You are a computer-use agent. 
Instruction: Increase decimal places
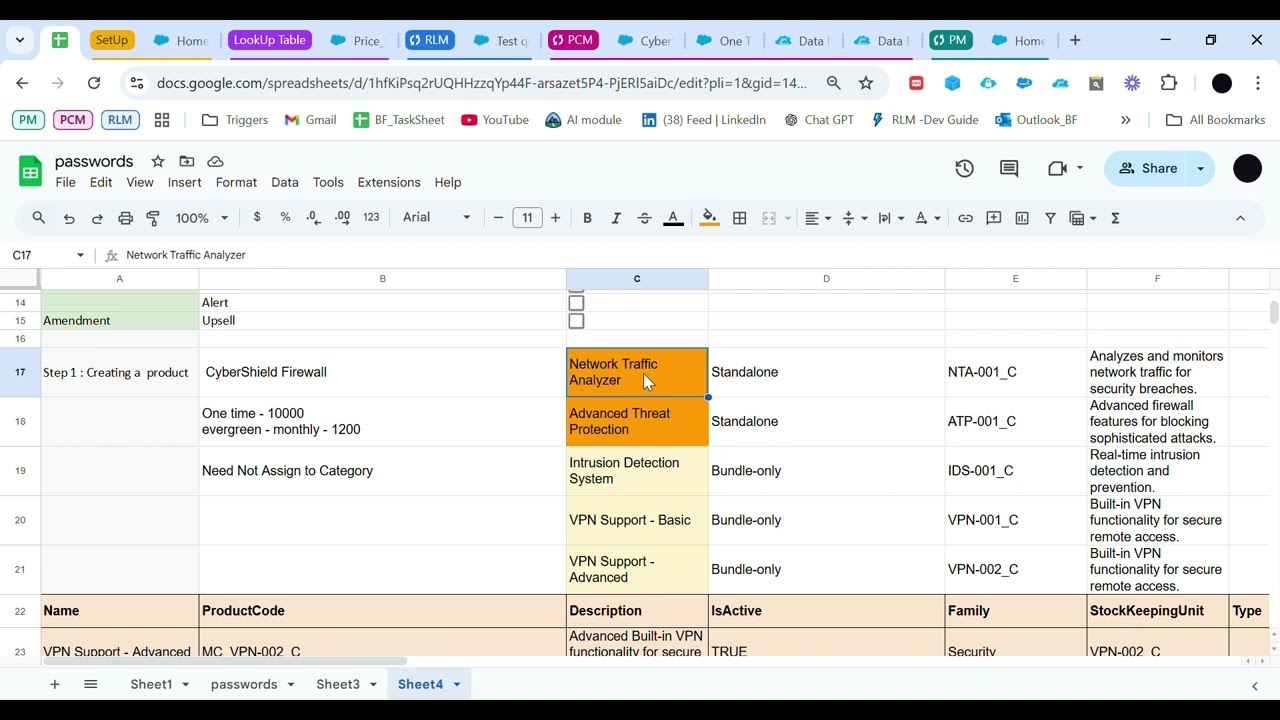coord(342,217)
